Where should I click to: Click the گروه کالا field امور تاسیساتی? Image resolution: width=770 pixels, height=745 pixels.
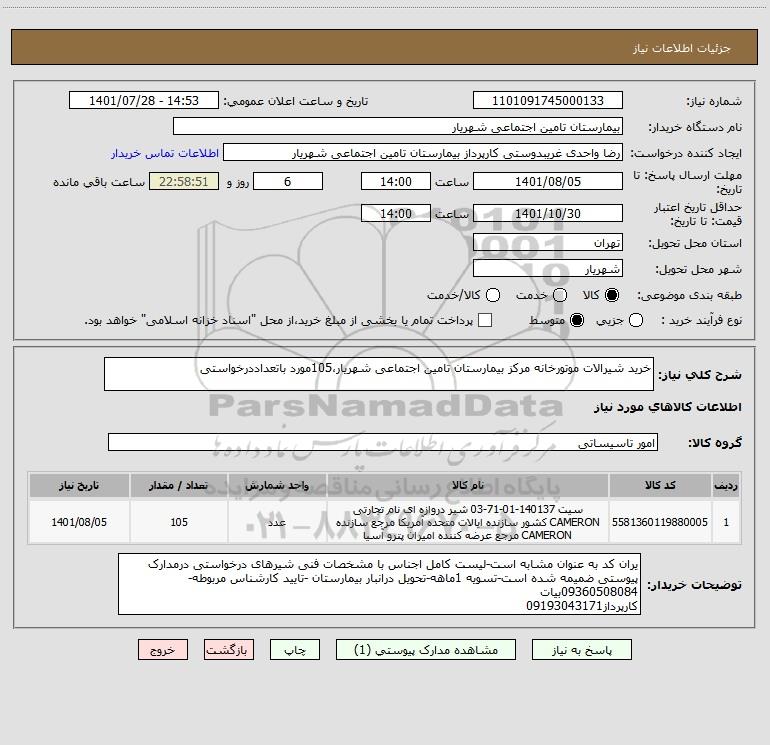tap(383, 442)
